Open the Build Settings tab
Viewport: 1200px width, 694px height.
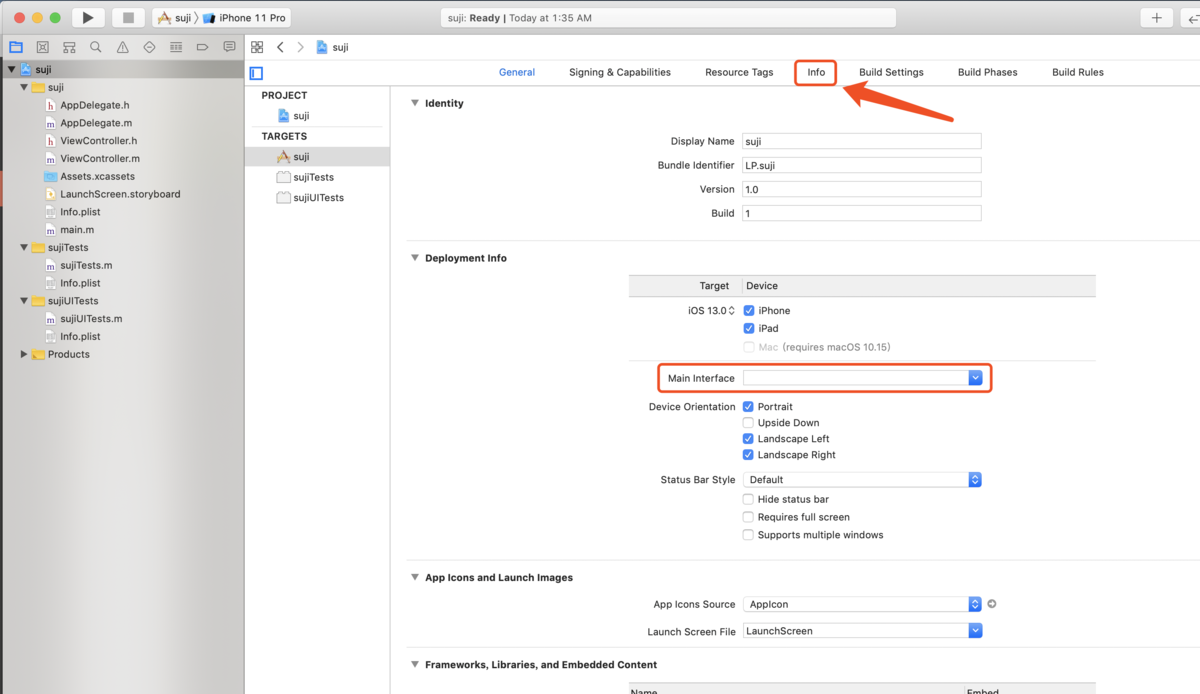point(891,73)
